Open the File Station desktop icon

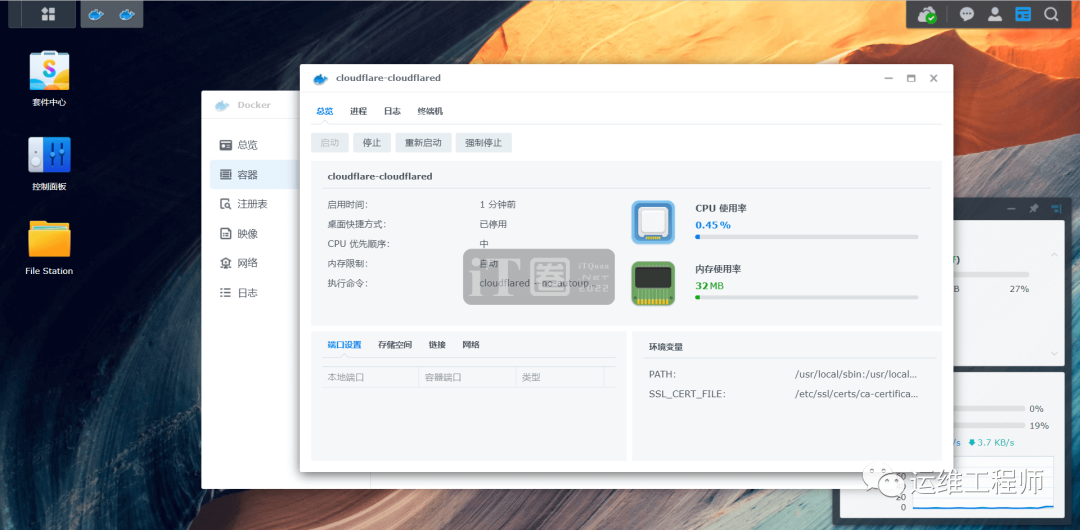coord(49,239)
